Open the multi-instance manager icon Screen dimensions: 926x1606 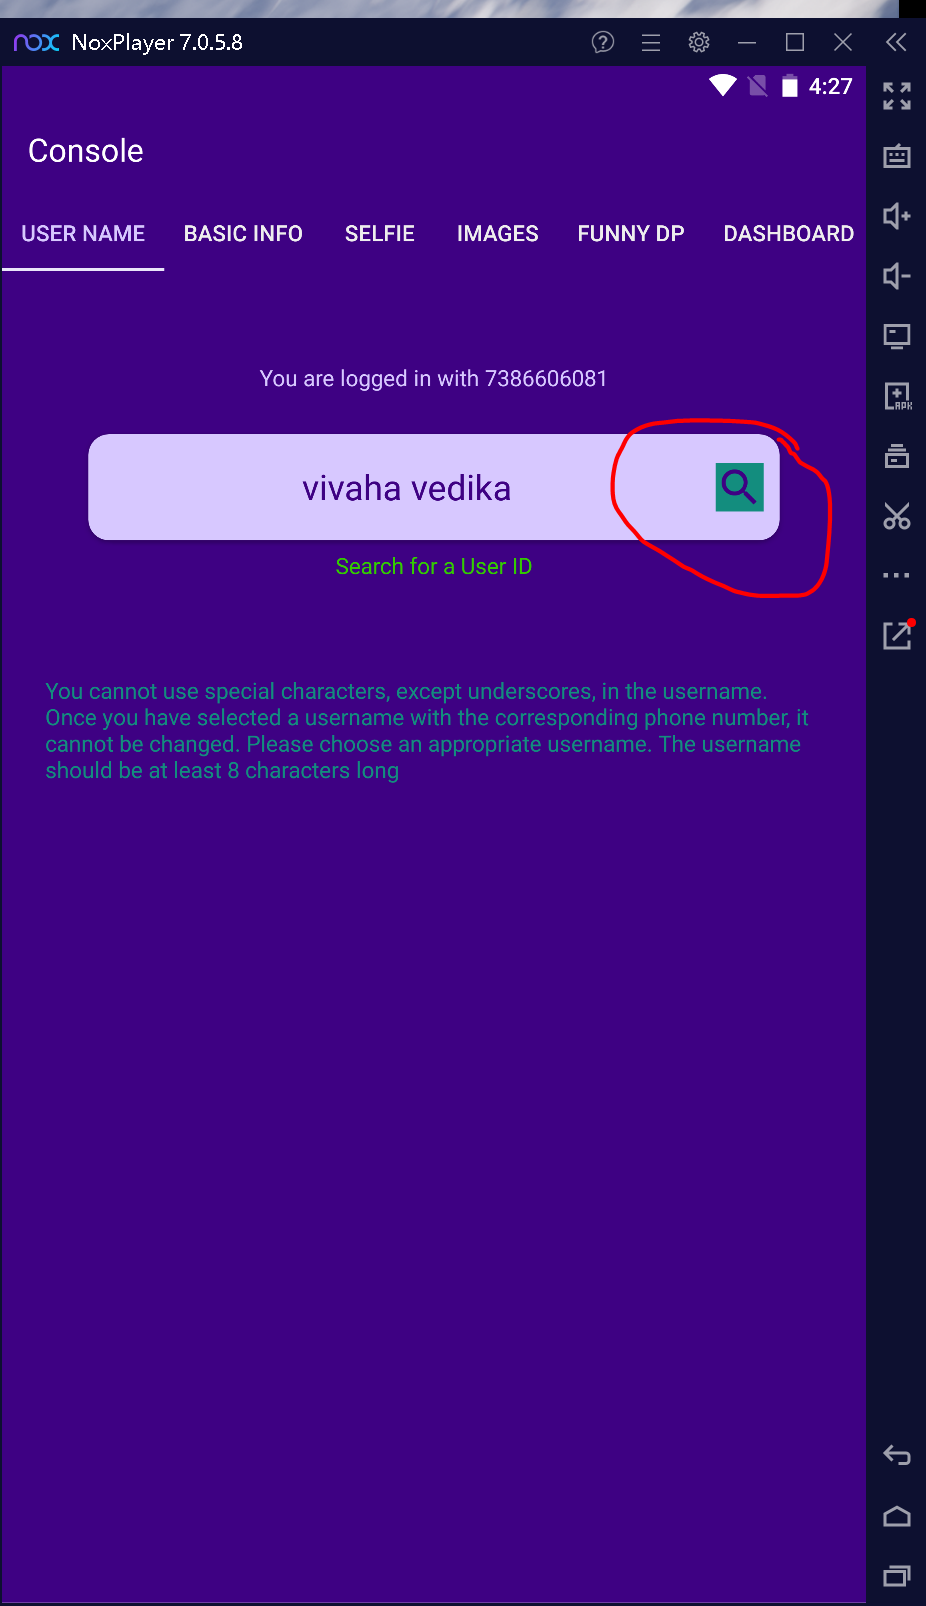click(897, 456)
